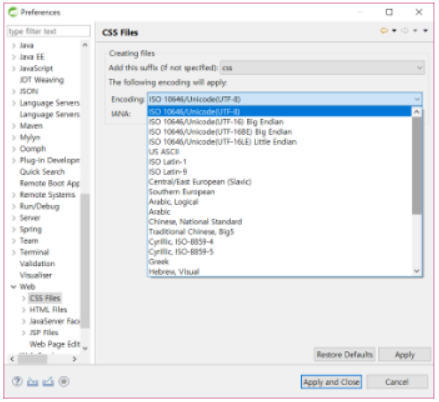Select Chinese, National Standard option

(279, 222)
